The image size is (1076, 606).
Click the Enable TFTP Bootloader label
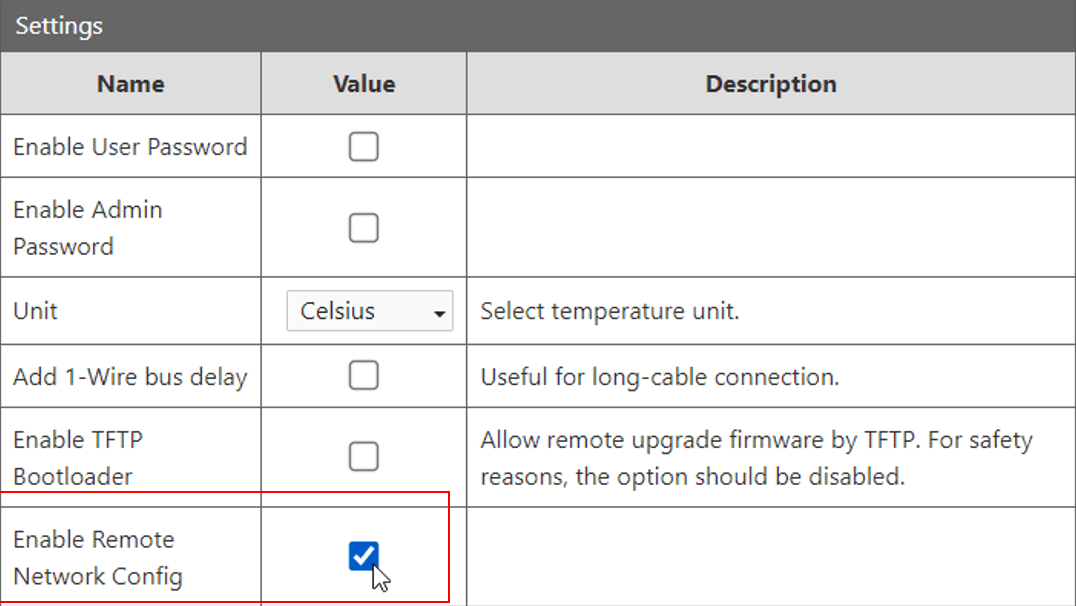pos(79,458)
